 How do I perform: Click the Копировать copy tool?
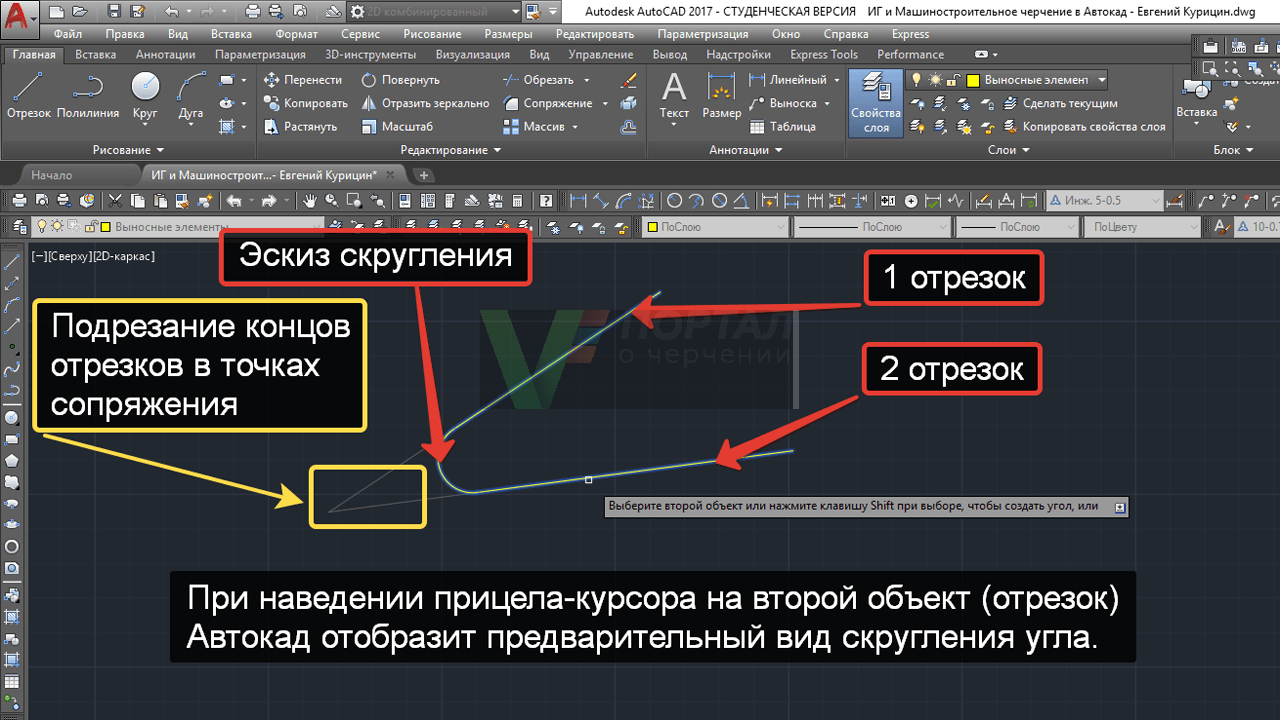[305, 103]
